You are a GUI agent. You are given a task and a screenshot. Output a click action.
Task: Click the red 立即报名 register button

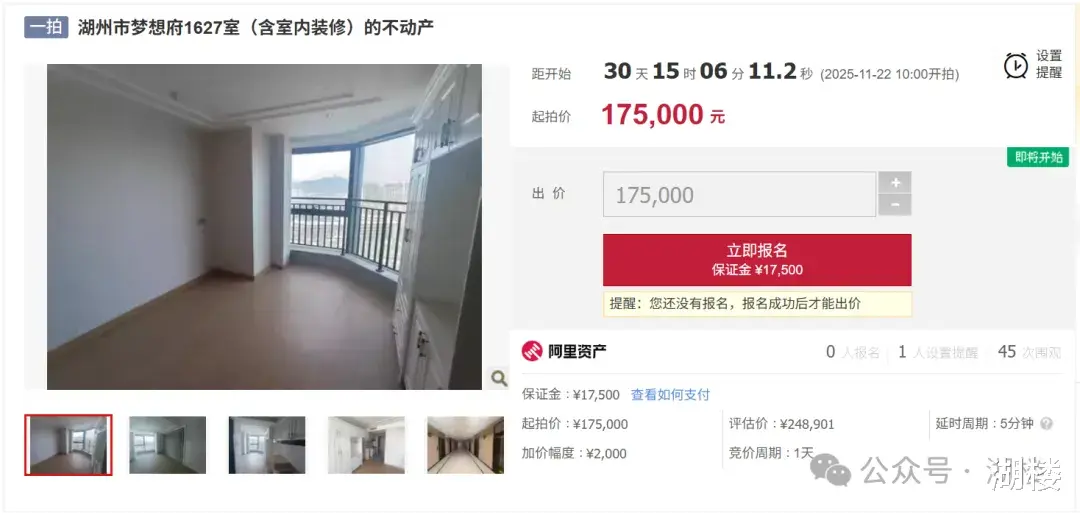click(757, 260)
